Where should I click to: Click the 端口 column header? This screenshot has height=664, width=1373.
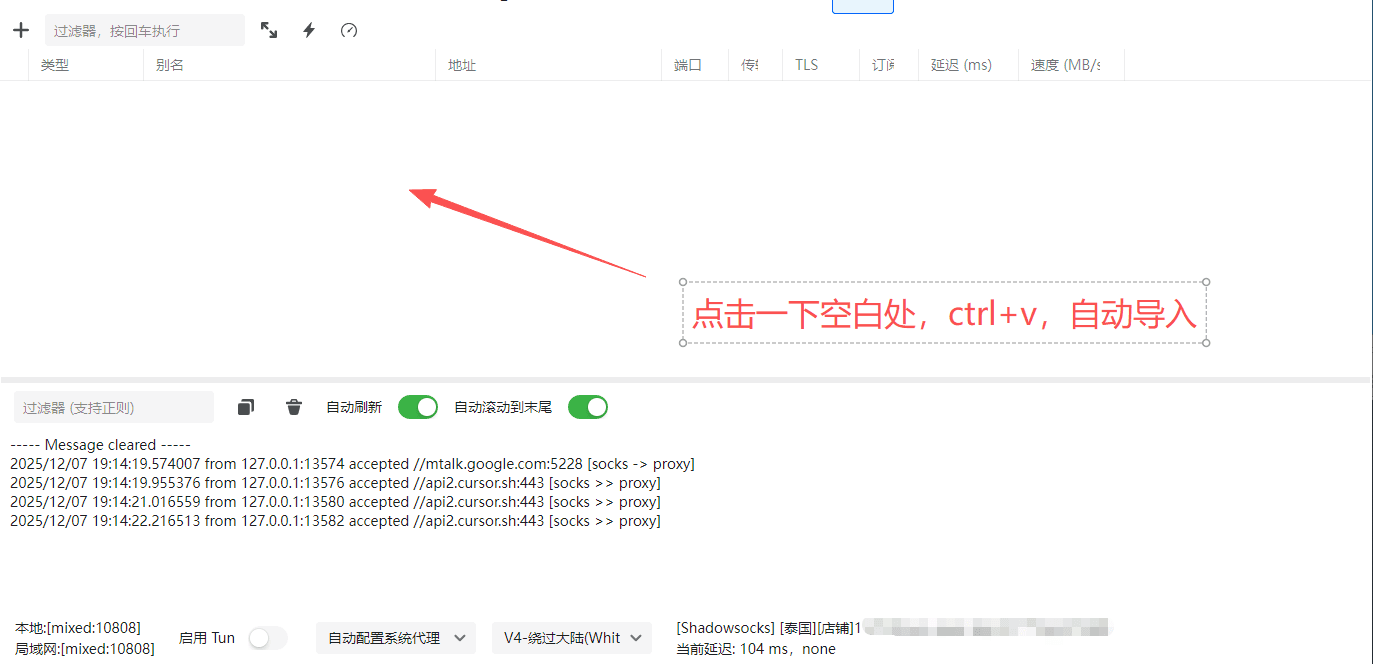click(688, 65)
